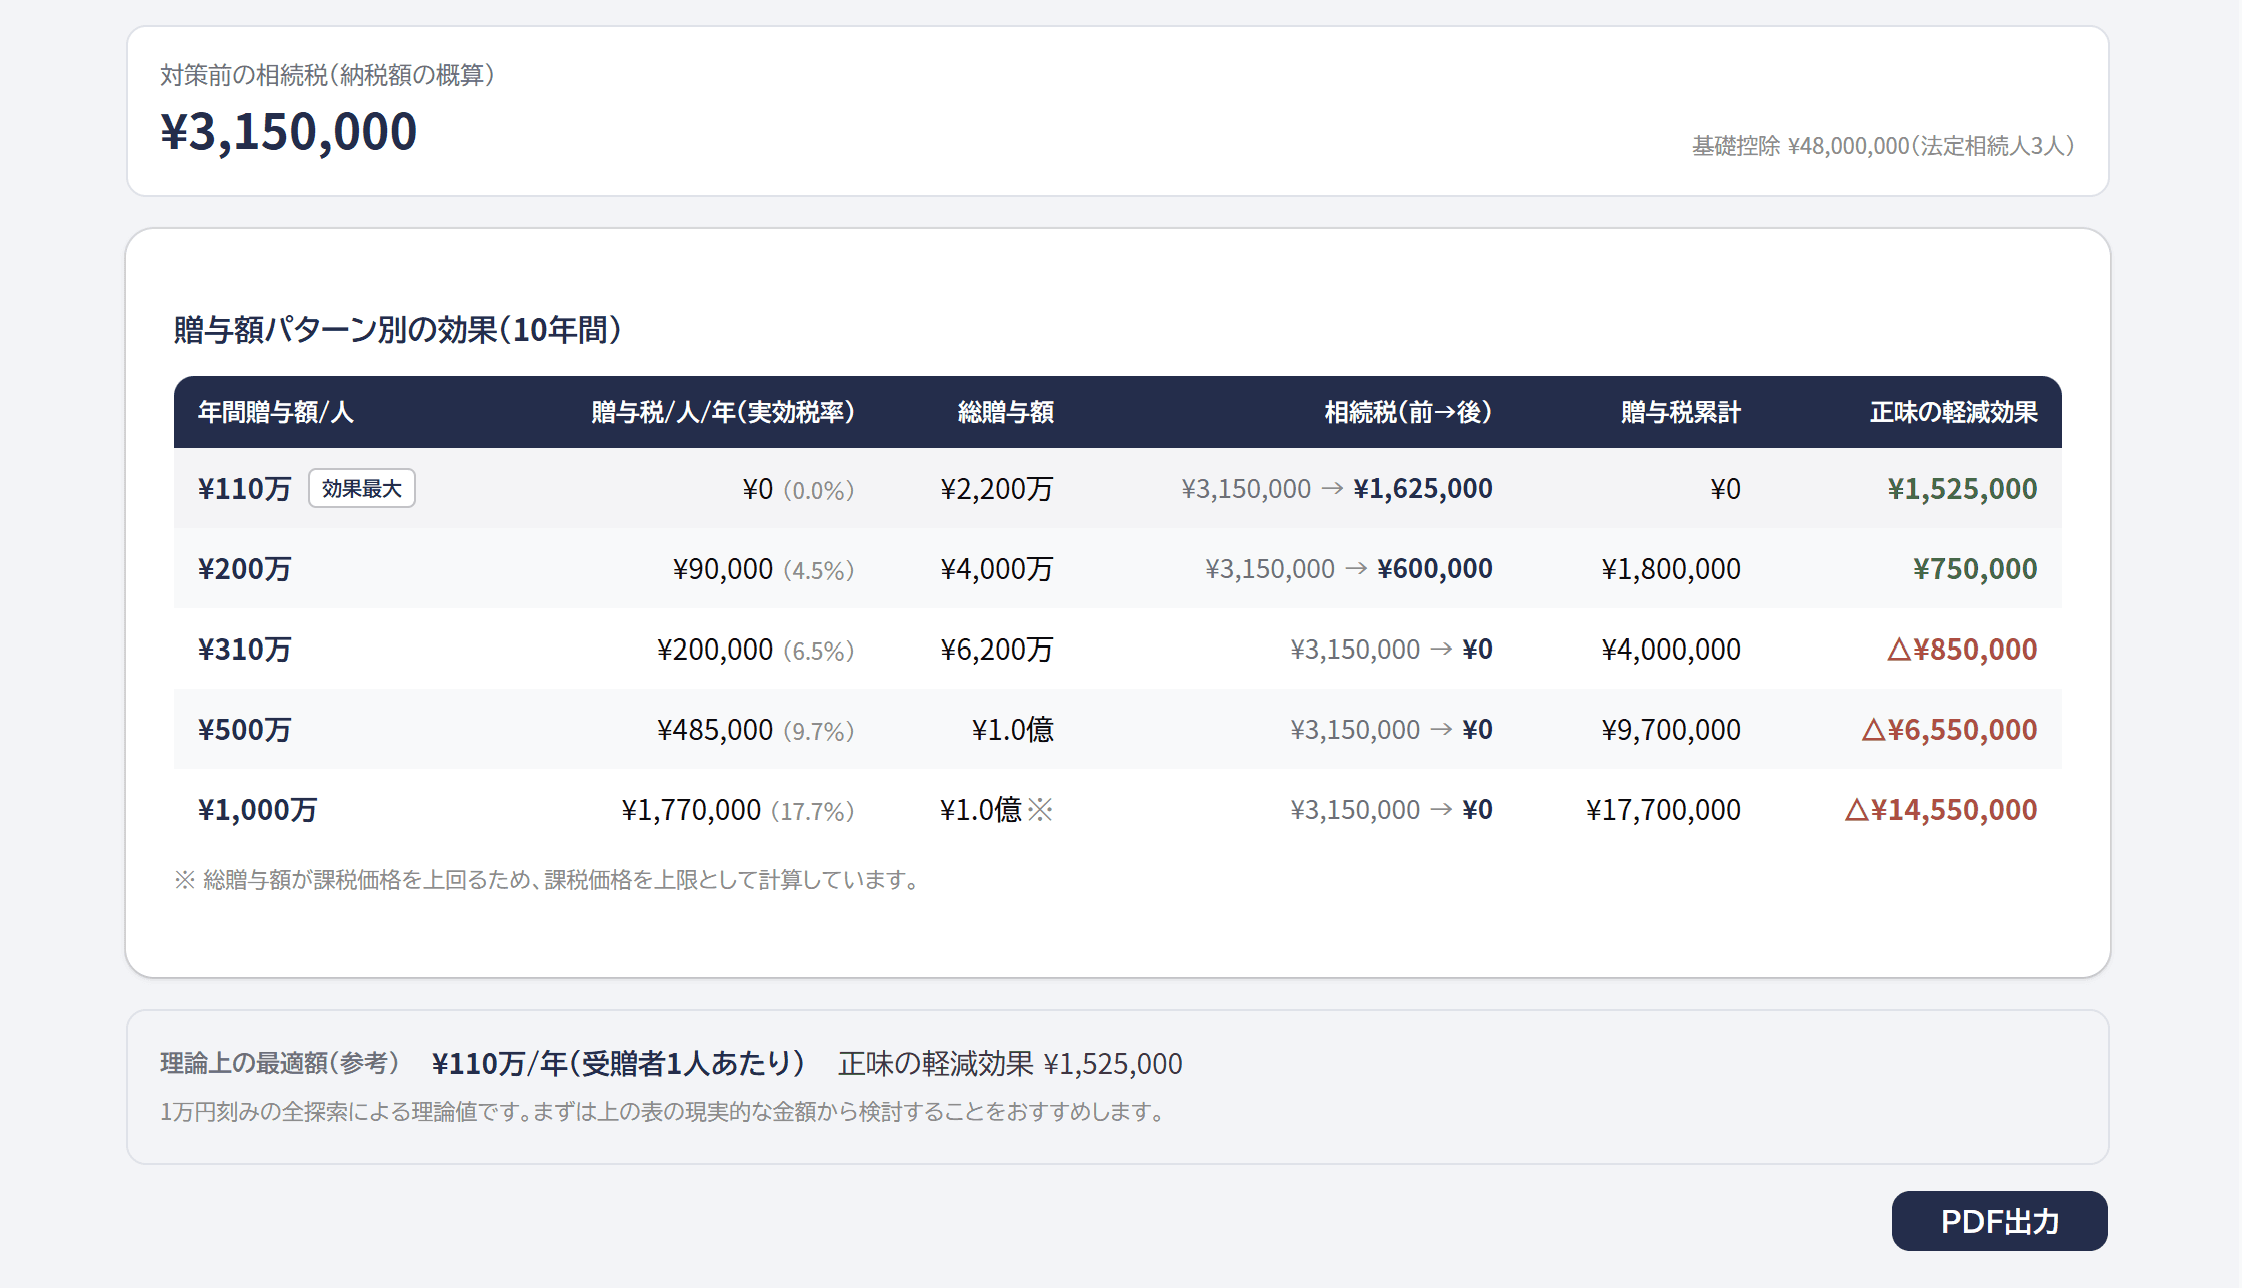The height and width of the screenshot is (1288, 2242).
Task: Click the ¥485,000 (9.7%) gift tax cell
Action: point(755,729)
